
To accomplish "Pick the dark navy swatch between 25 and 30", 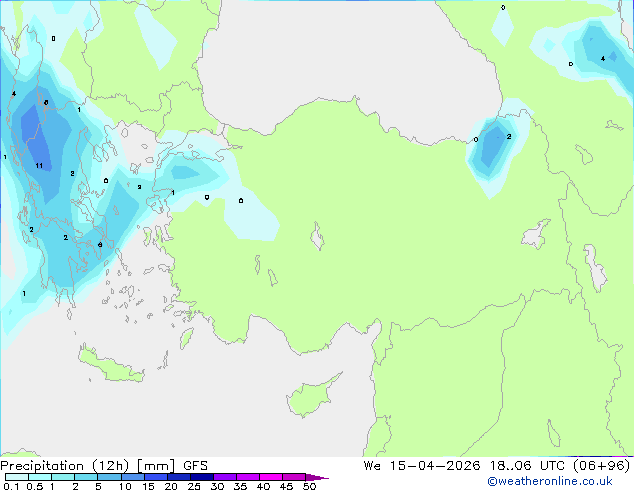I will click(x=201, y=477).
